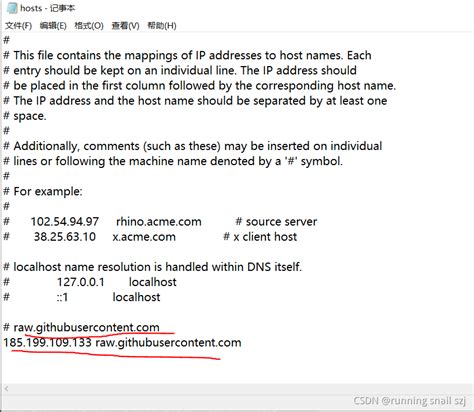The width and height of the screenshot is (474, 412).
Task: Click the 127.0.0.1 localhost line
Action: pyautogui.click(x=90, y=282)
